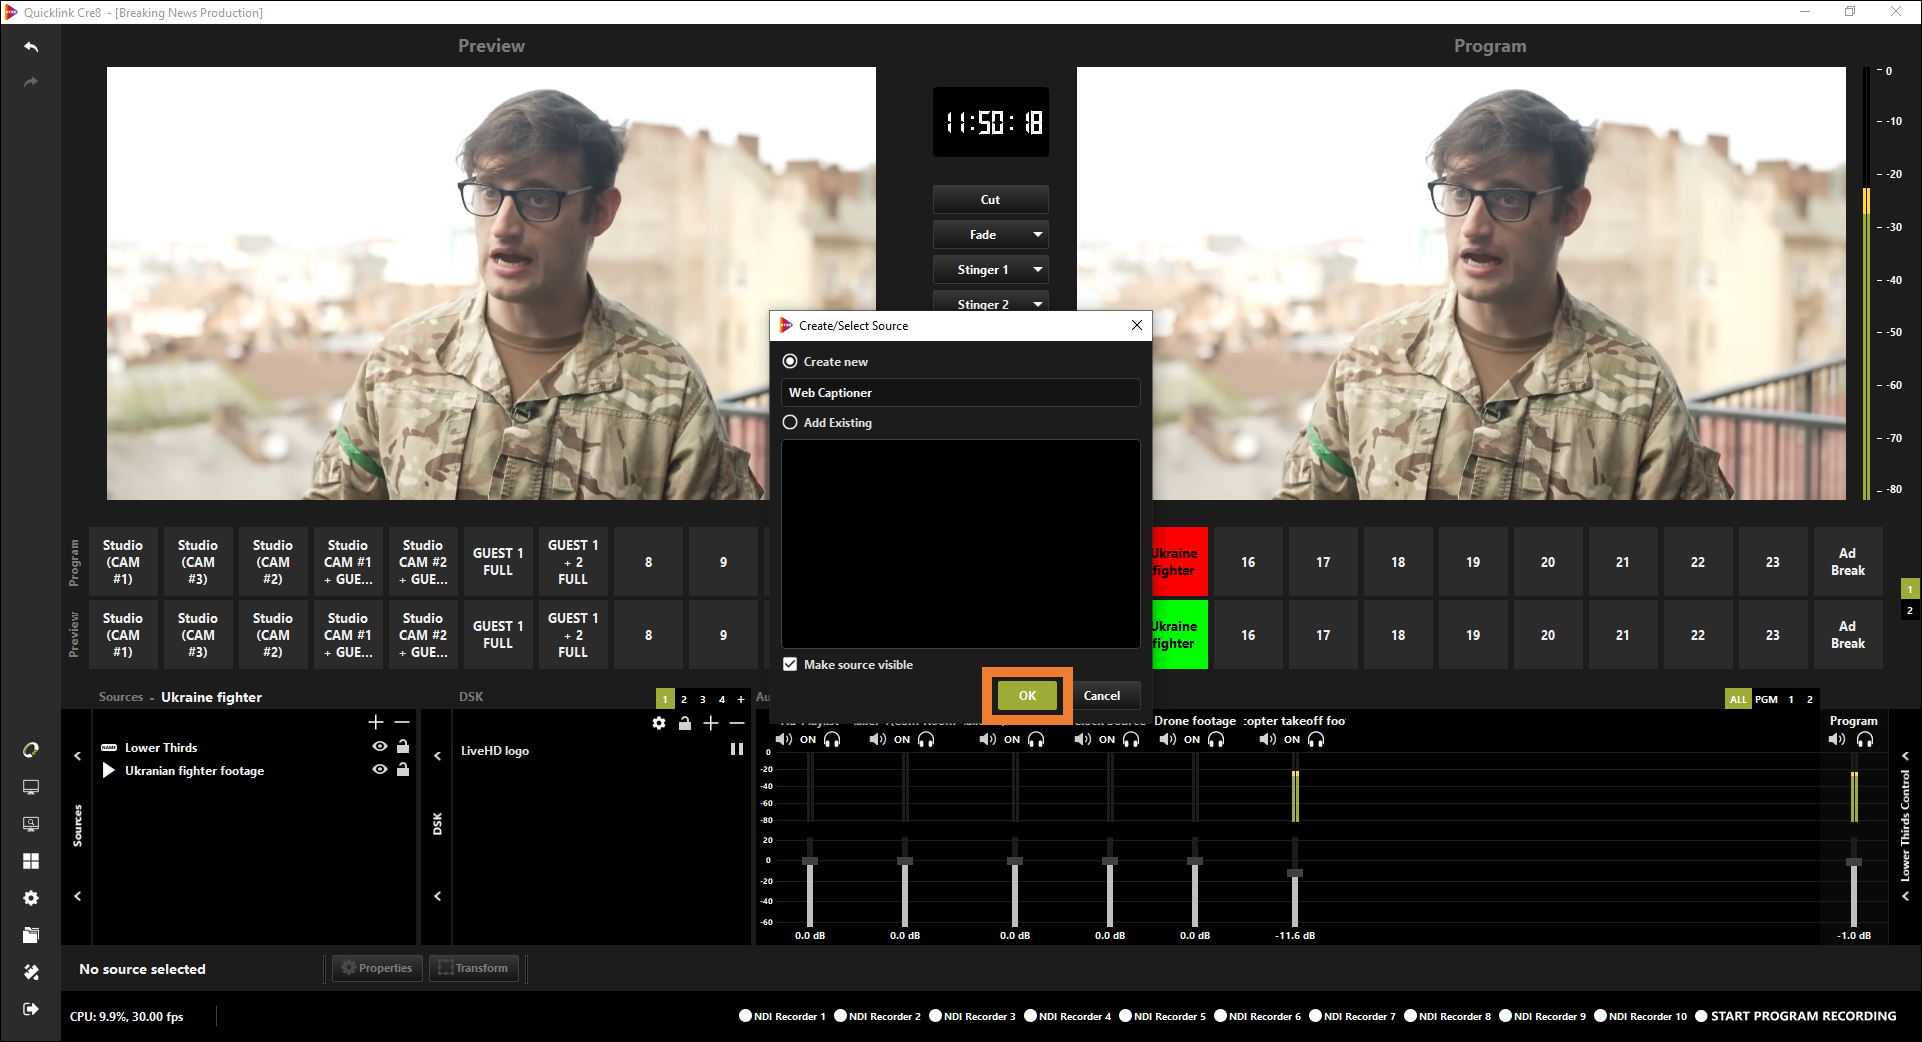The image size is (1922, 1042).
Task: Switch to the PGM audio tab
Action: 1766,700
